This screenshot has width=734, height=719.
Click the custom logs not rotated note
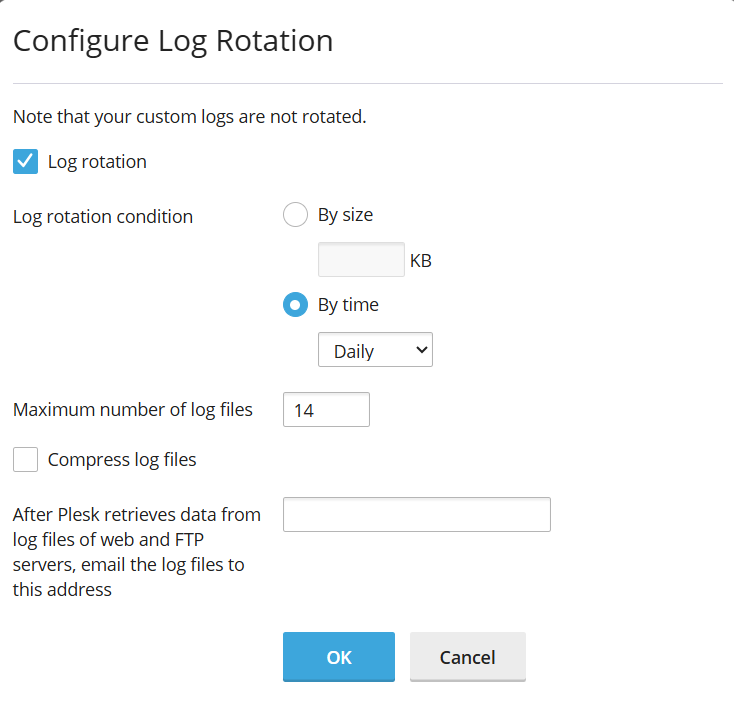(190, 117)
